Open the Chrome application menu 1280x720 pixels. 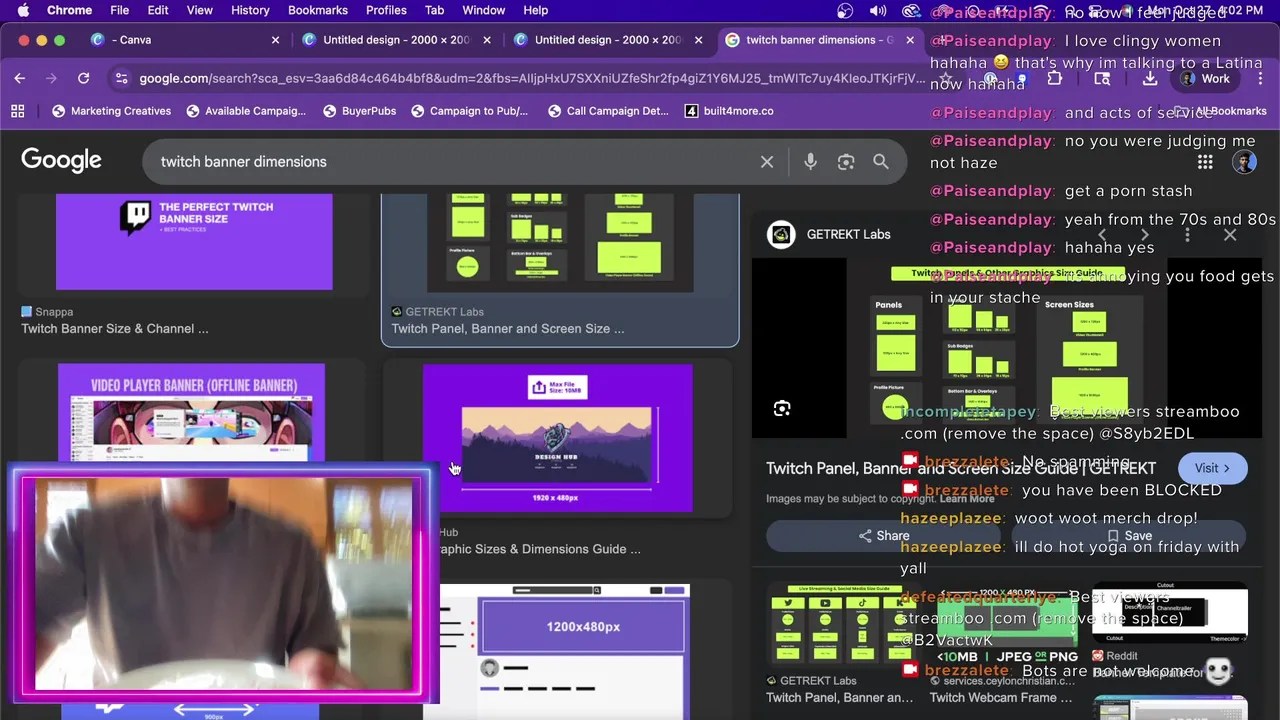click(69, 10)
